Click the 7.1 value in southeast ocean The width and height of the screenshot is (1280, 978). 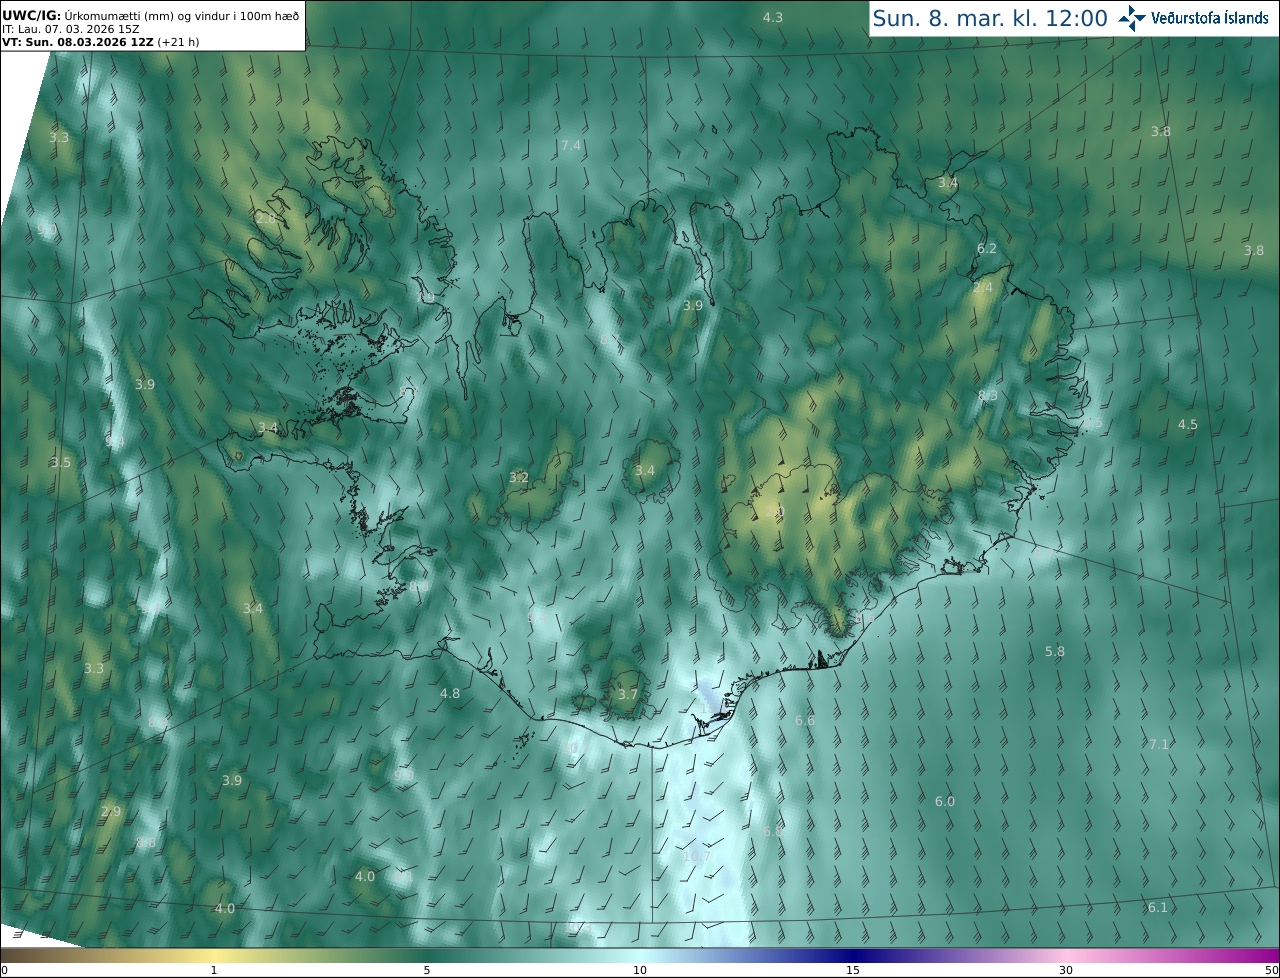pyautogui.click(x=1158, y=744)
